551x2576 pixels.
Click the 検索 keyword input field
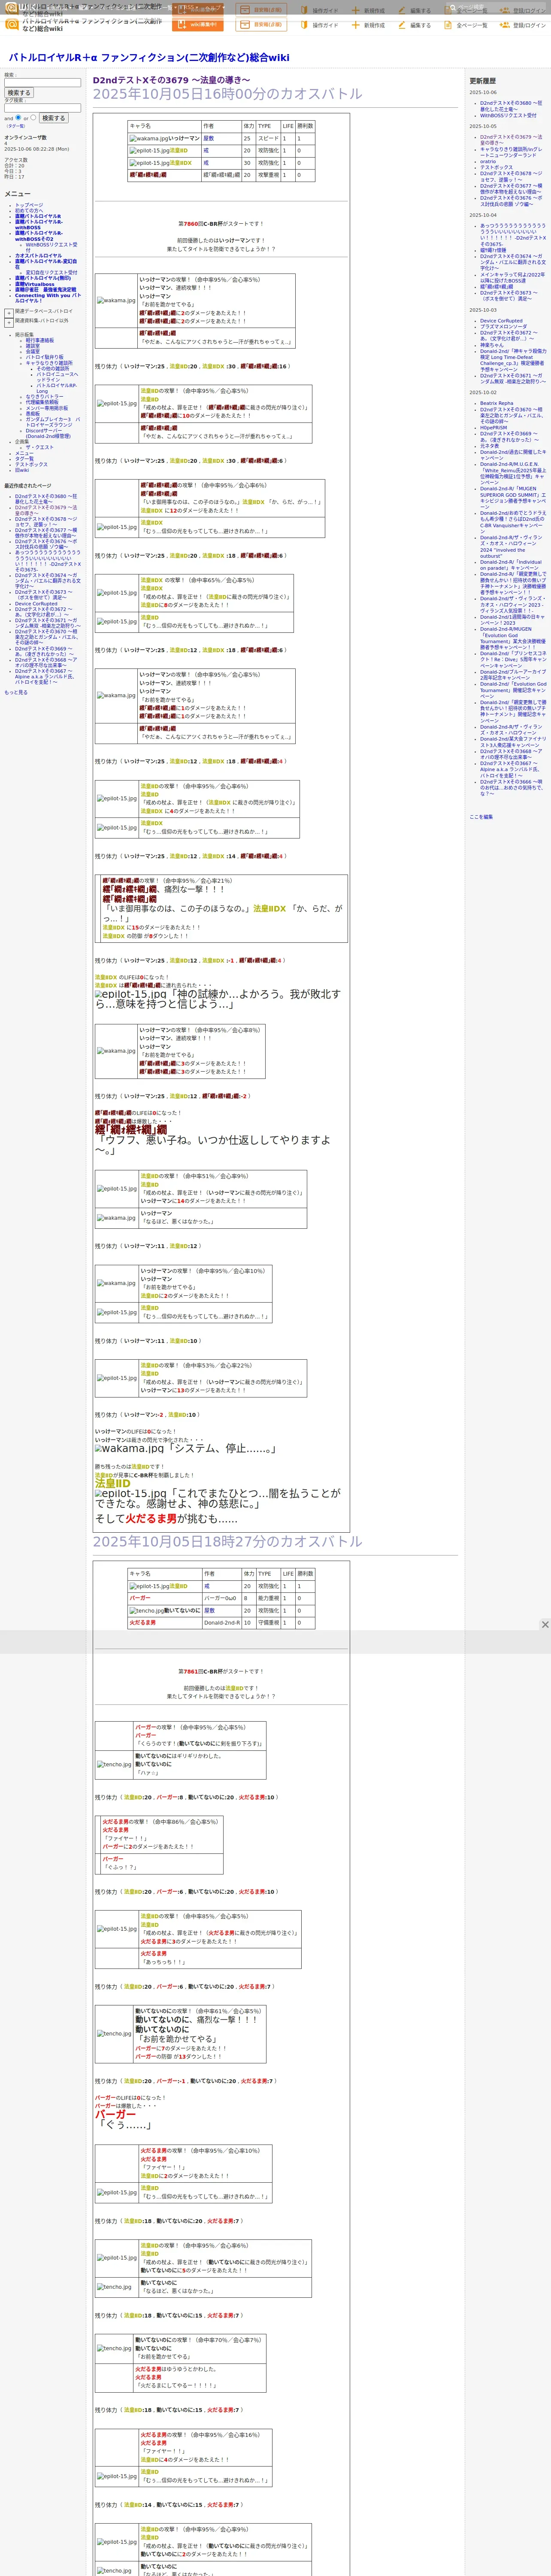[x=42, y=83]
